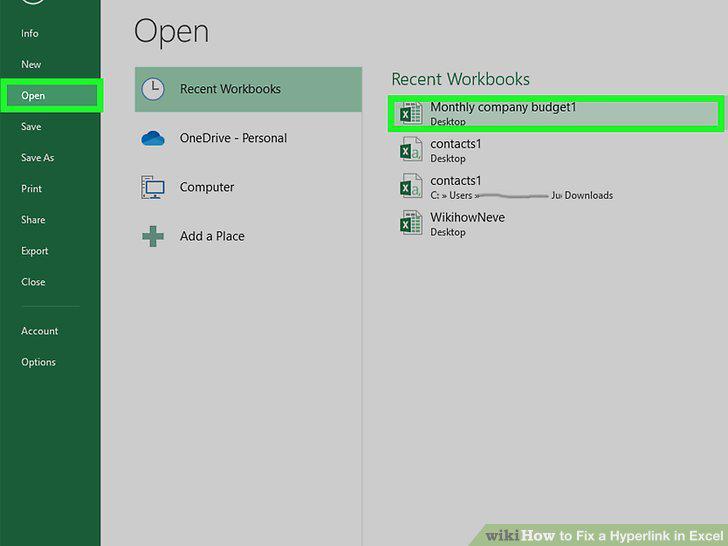Viewport: 728px width, 546px height.
Task: Click the Computer monitor icon
Action: [153, 187]
